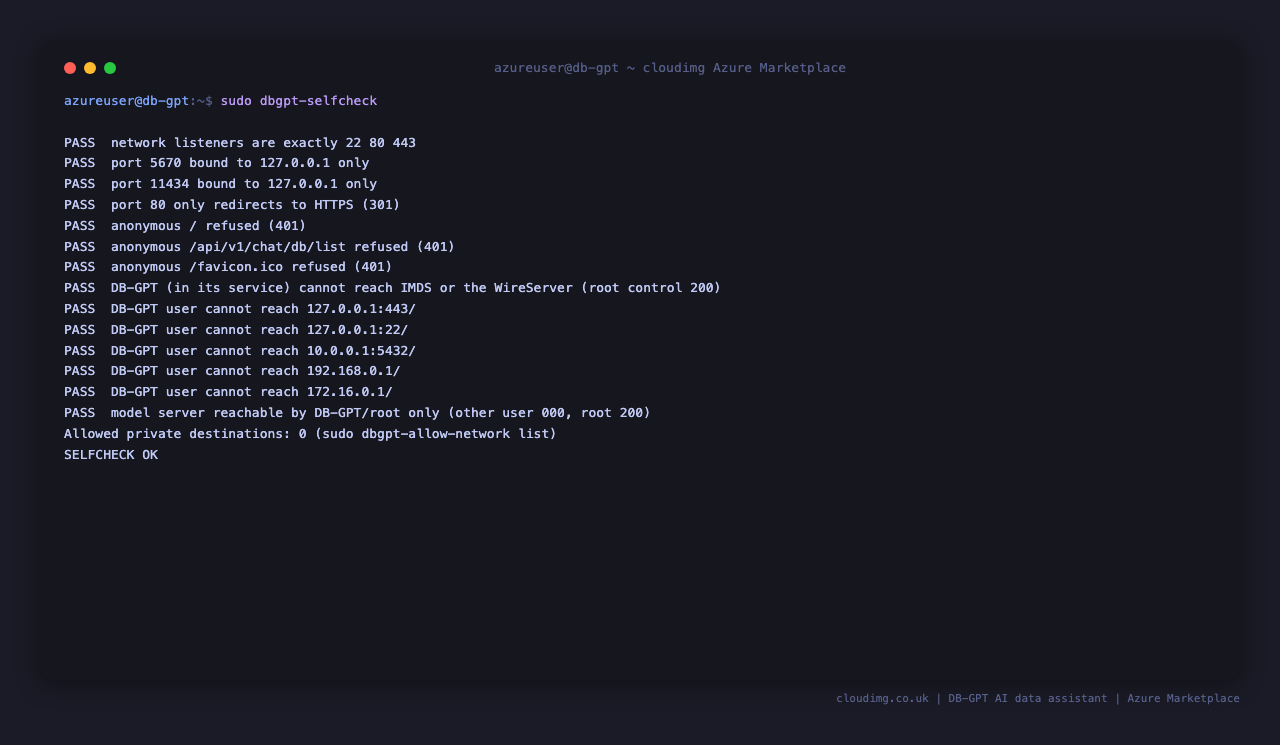This screenshot has height=745, width=1280.
Task: Click the 'anonymous /favicon.ico refused (401)' line
Action: coord(228,267)
